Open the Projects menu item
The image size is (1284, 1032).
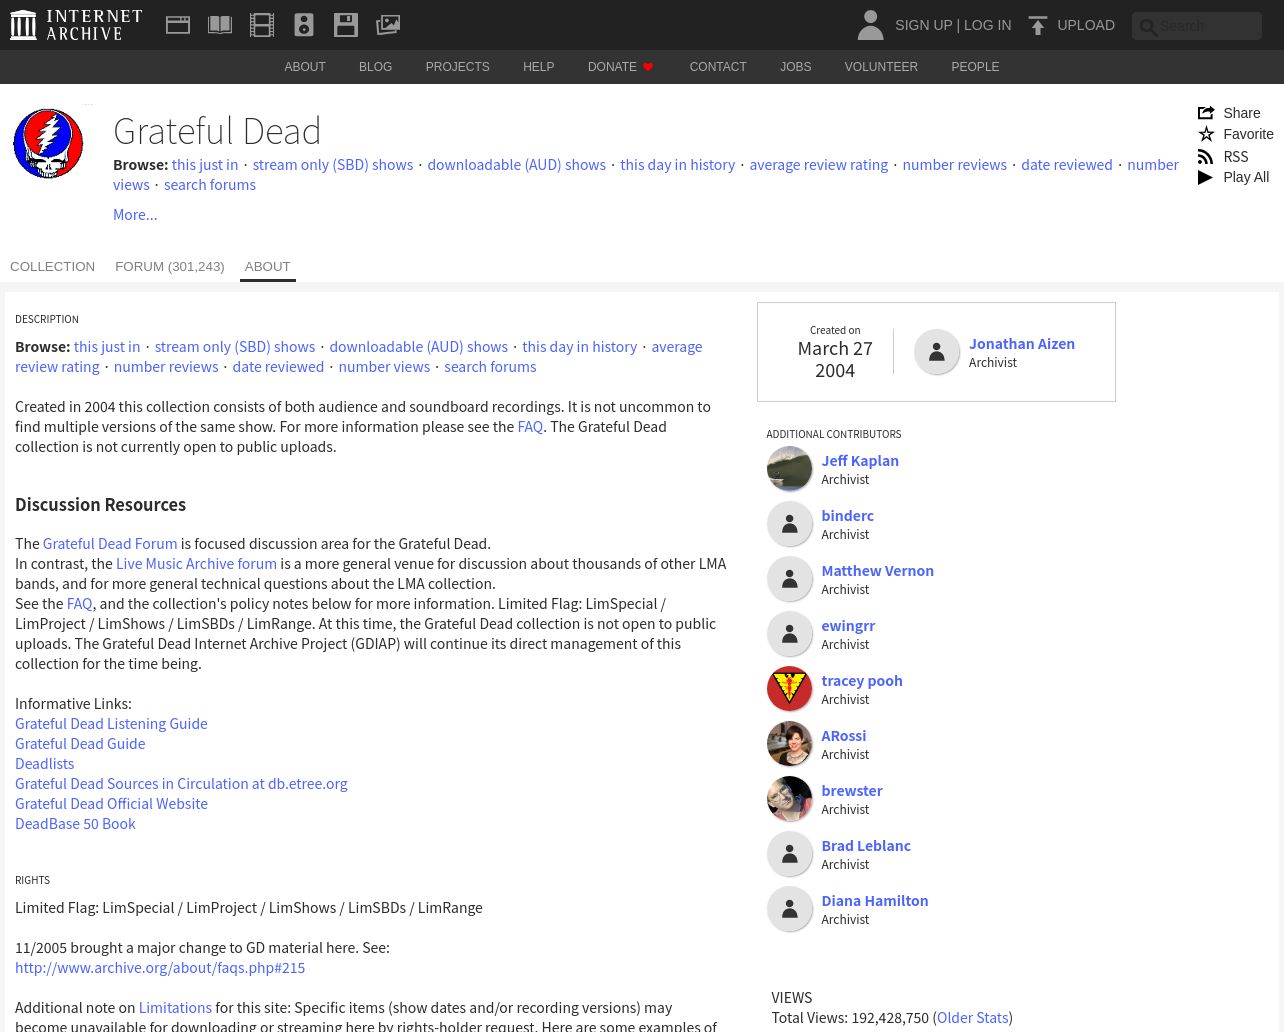457,67
